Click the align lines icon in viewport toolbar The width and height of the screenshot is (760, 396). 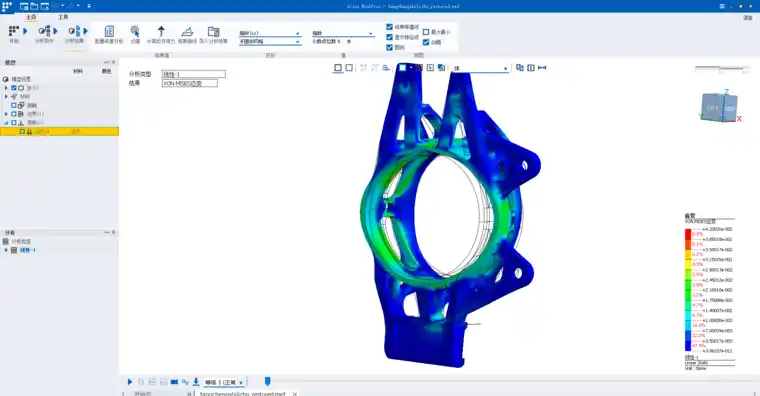(x=386, y=68)
